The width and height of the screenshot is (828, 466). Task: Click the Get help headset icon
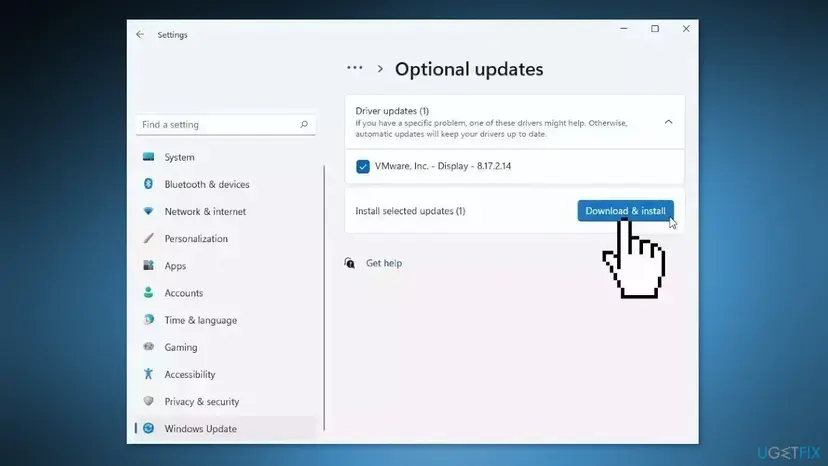click(x=350, y=263)
